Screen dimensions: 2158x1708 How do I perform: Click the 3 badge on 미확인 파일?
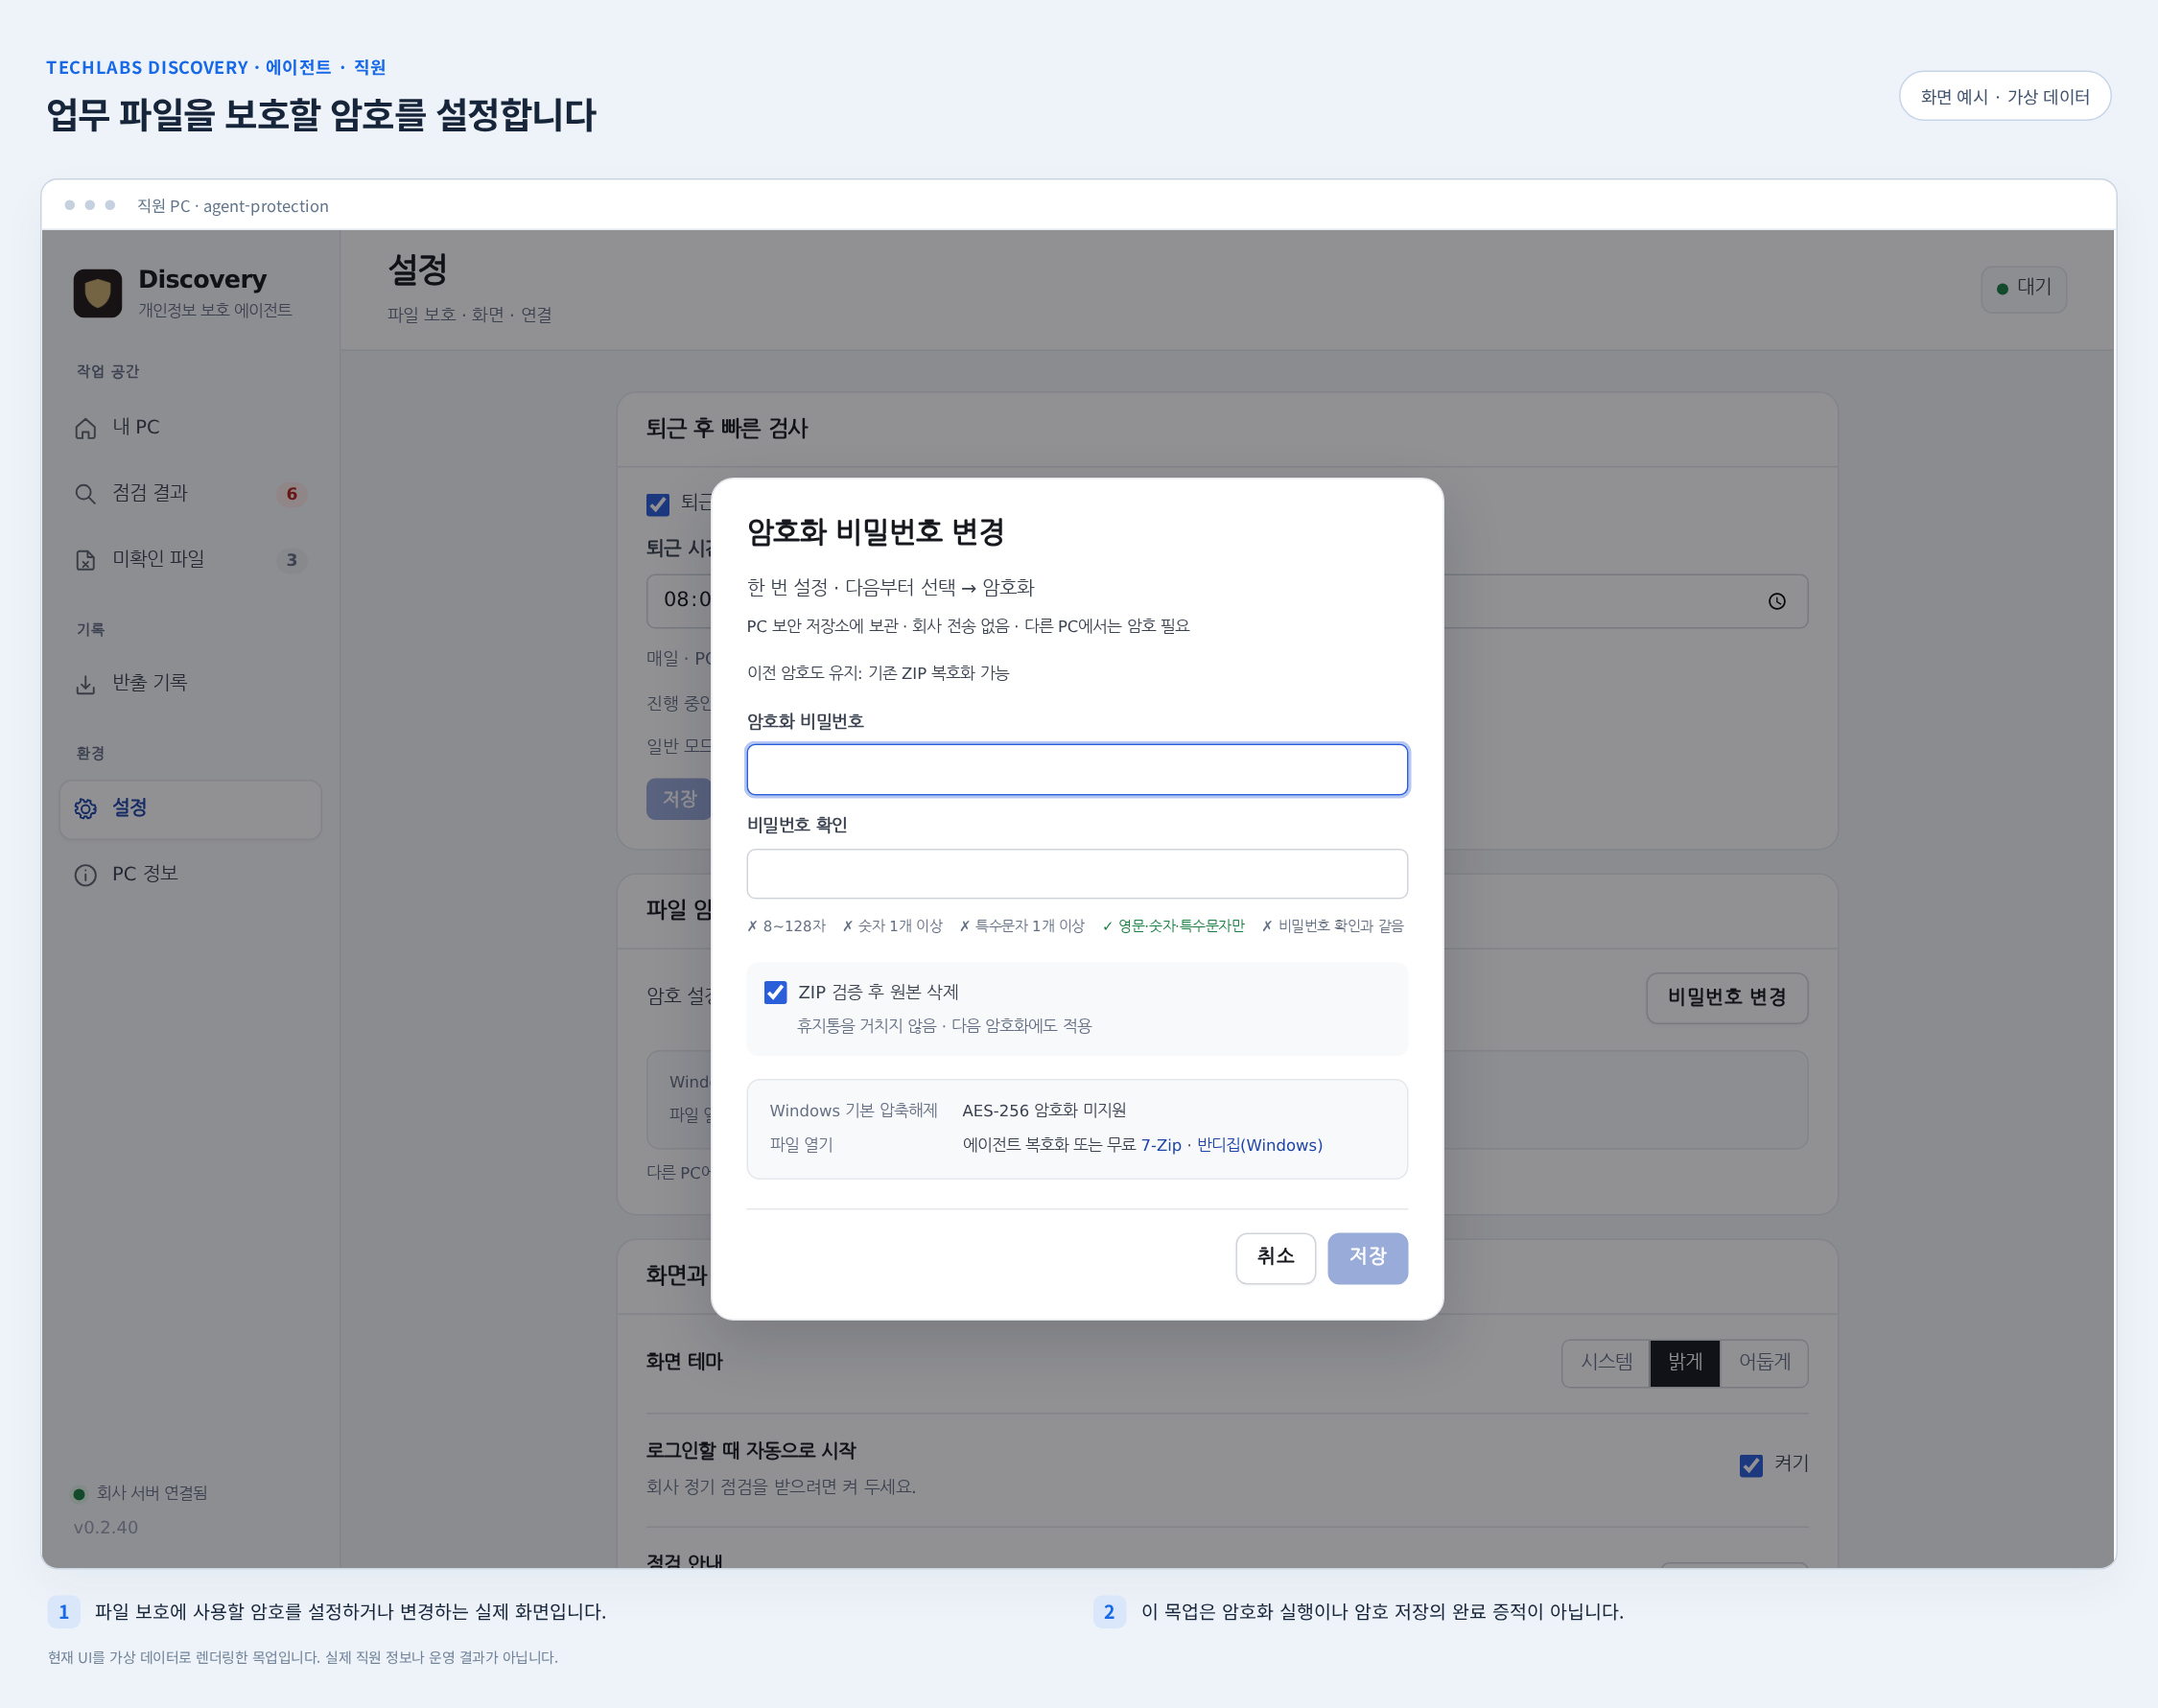pos(292,560)
